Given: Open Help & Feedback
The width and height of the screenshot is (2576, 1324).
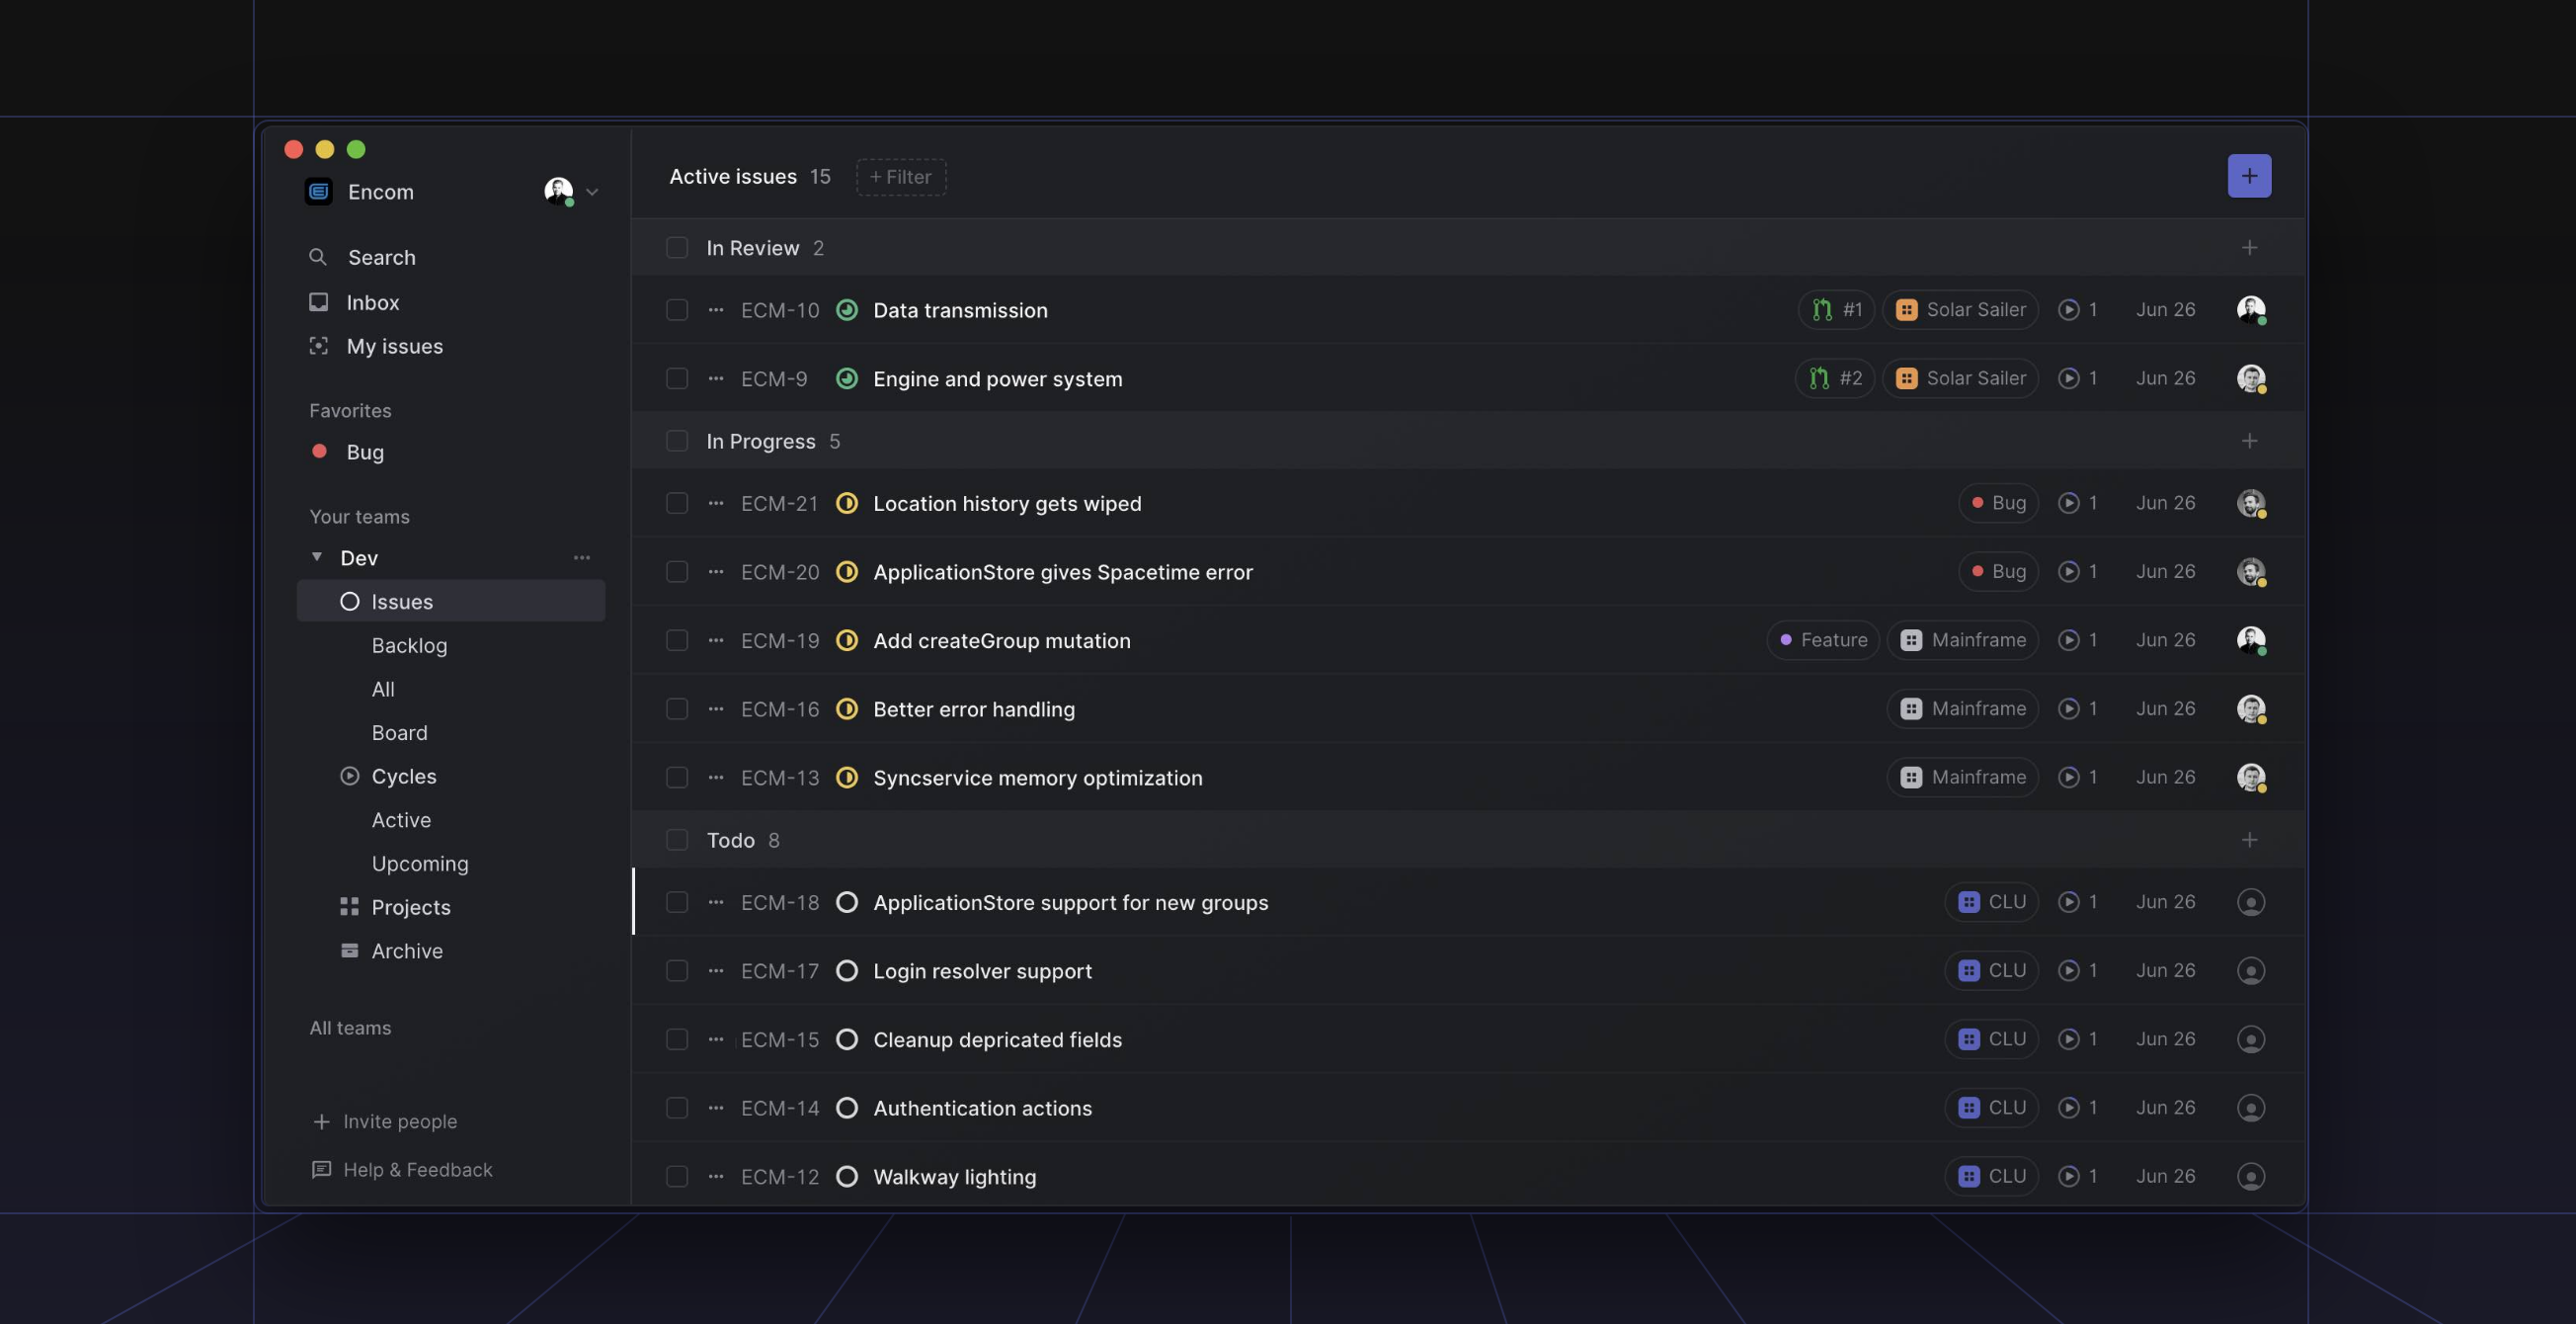Looking at the screenshot, I should (x=402, y=1170).
